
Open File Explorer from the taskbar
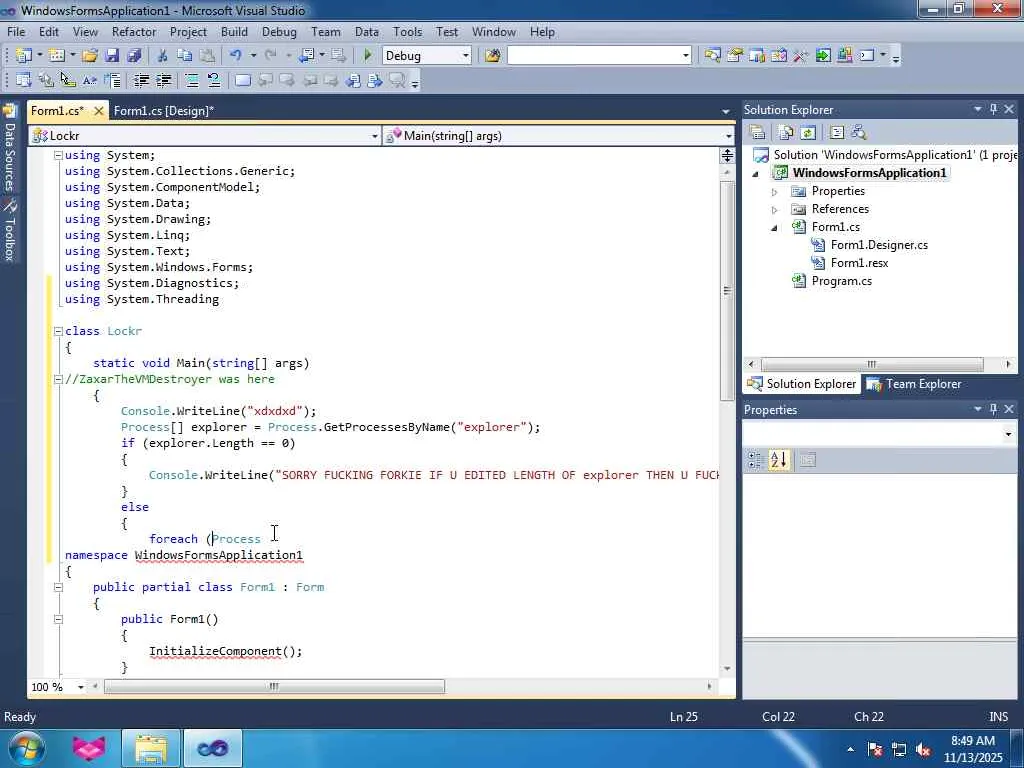pos(151,748)
